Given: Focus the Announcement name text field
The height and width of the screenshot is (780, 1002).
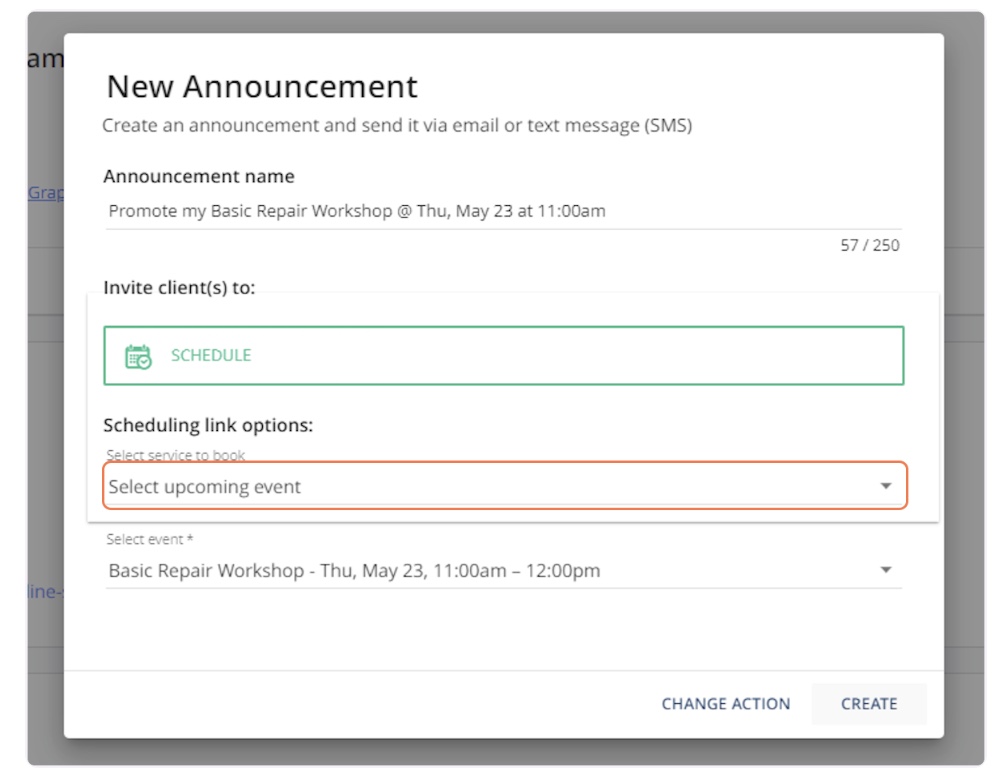Looking at the screenshot, I should tap(500, 211).
